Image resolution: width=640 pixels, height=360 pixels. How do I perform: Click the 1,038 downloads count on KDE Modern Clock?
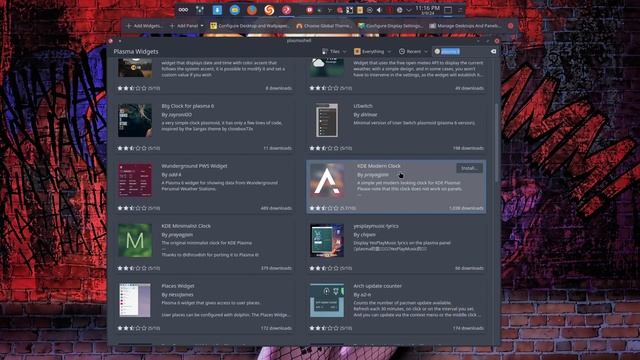(466, 208)
